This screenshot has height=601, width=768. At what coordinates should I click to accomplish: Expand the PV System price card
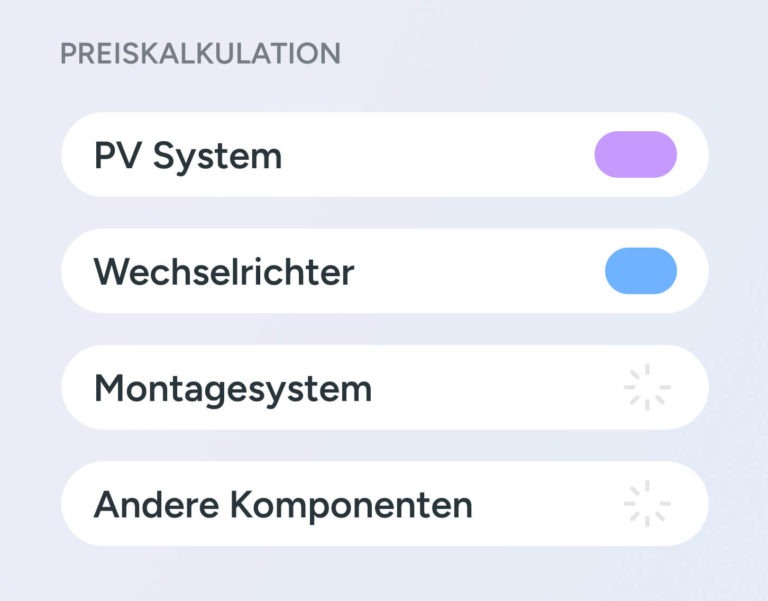pos(384,155)
